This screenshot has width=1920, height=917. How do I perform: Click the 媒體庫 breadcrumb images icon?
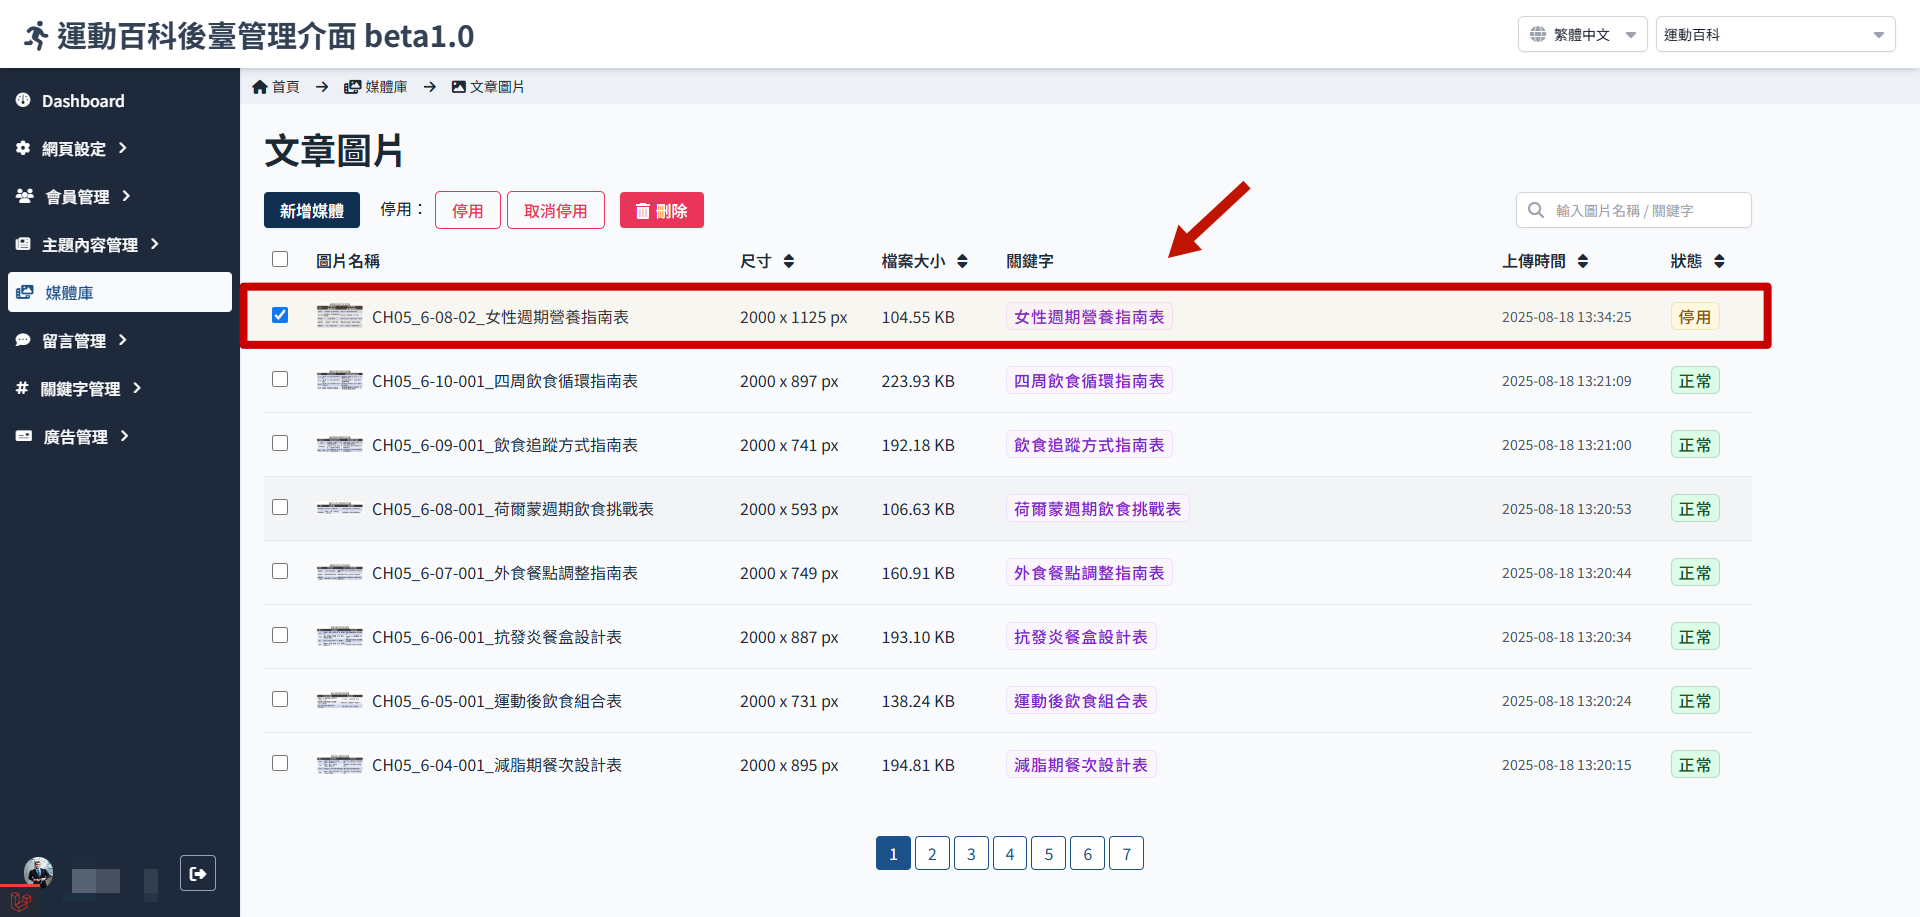pos(352,87)
